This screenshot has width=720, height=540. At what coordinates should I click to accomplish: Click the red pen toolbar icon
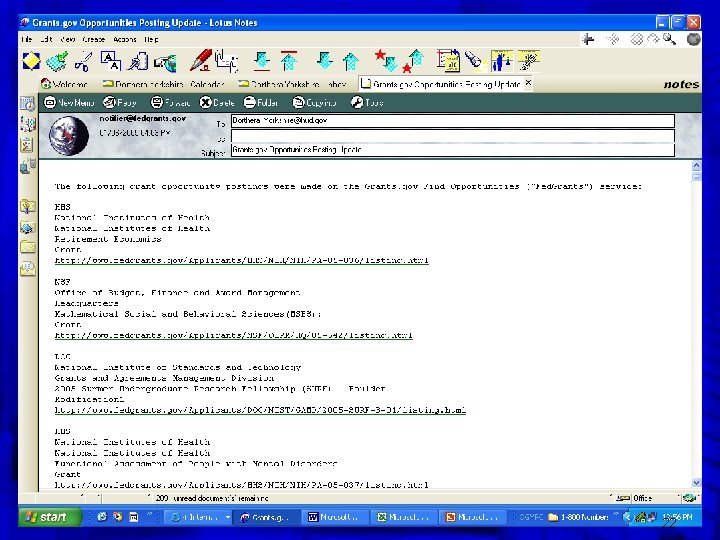point(201,61)
